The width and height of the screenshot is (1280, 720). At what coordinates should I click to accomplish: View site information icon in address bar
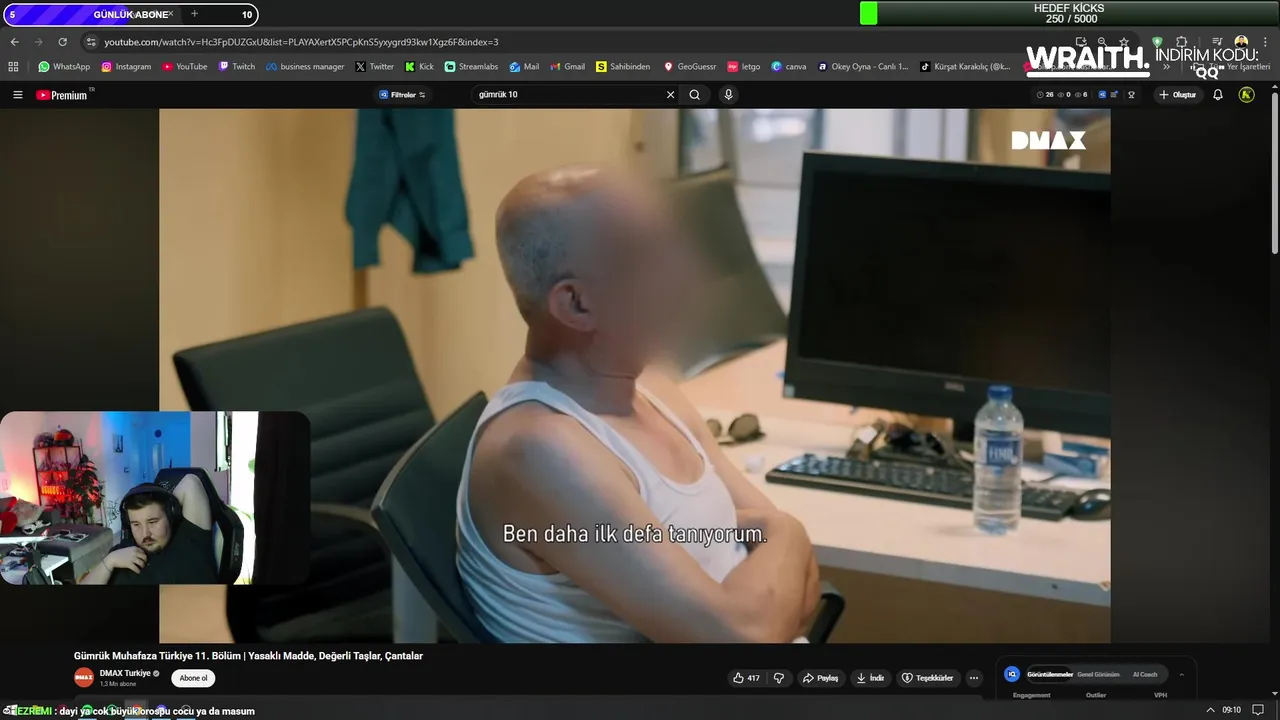coord(91,42)
